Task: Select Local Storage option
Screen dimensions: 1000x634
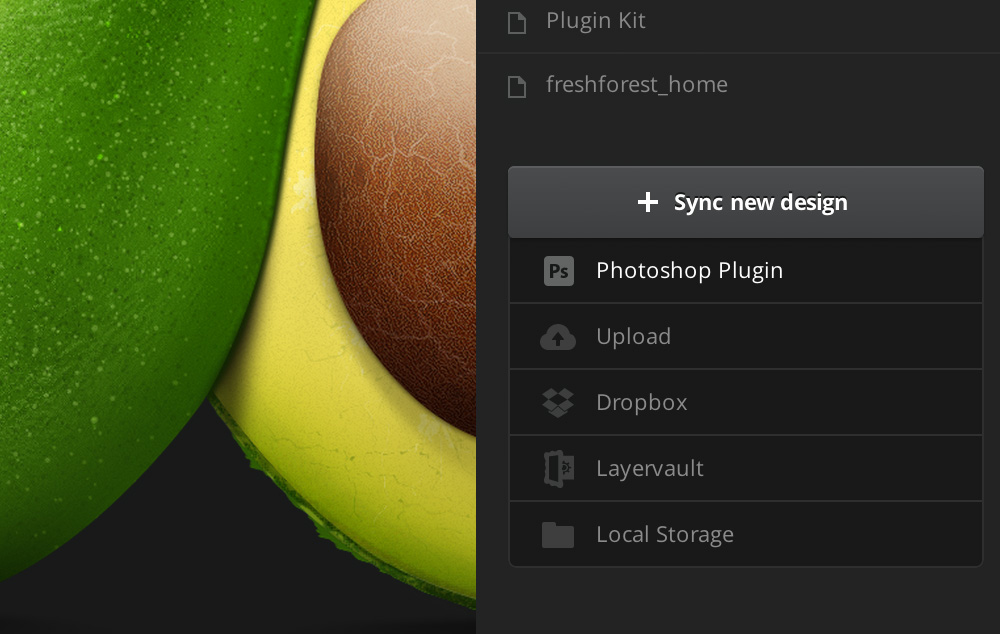Action: coord(746,534)
